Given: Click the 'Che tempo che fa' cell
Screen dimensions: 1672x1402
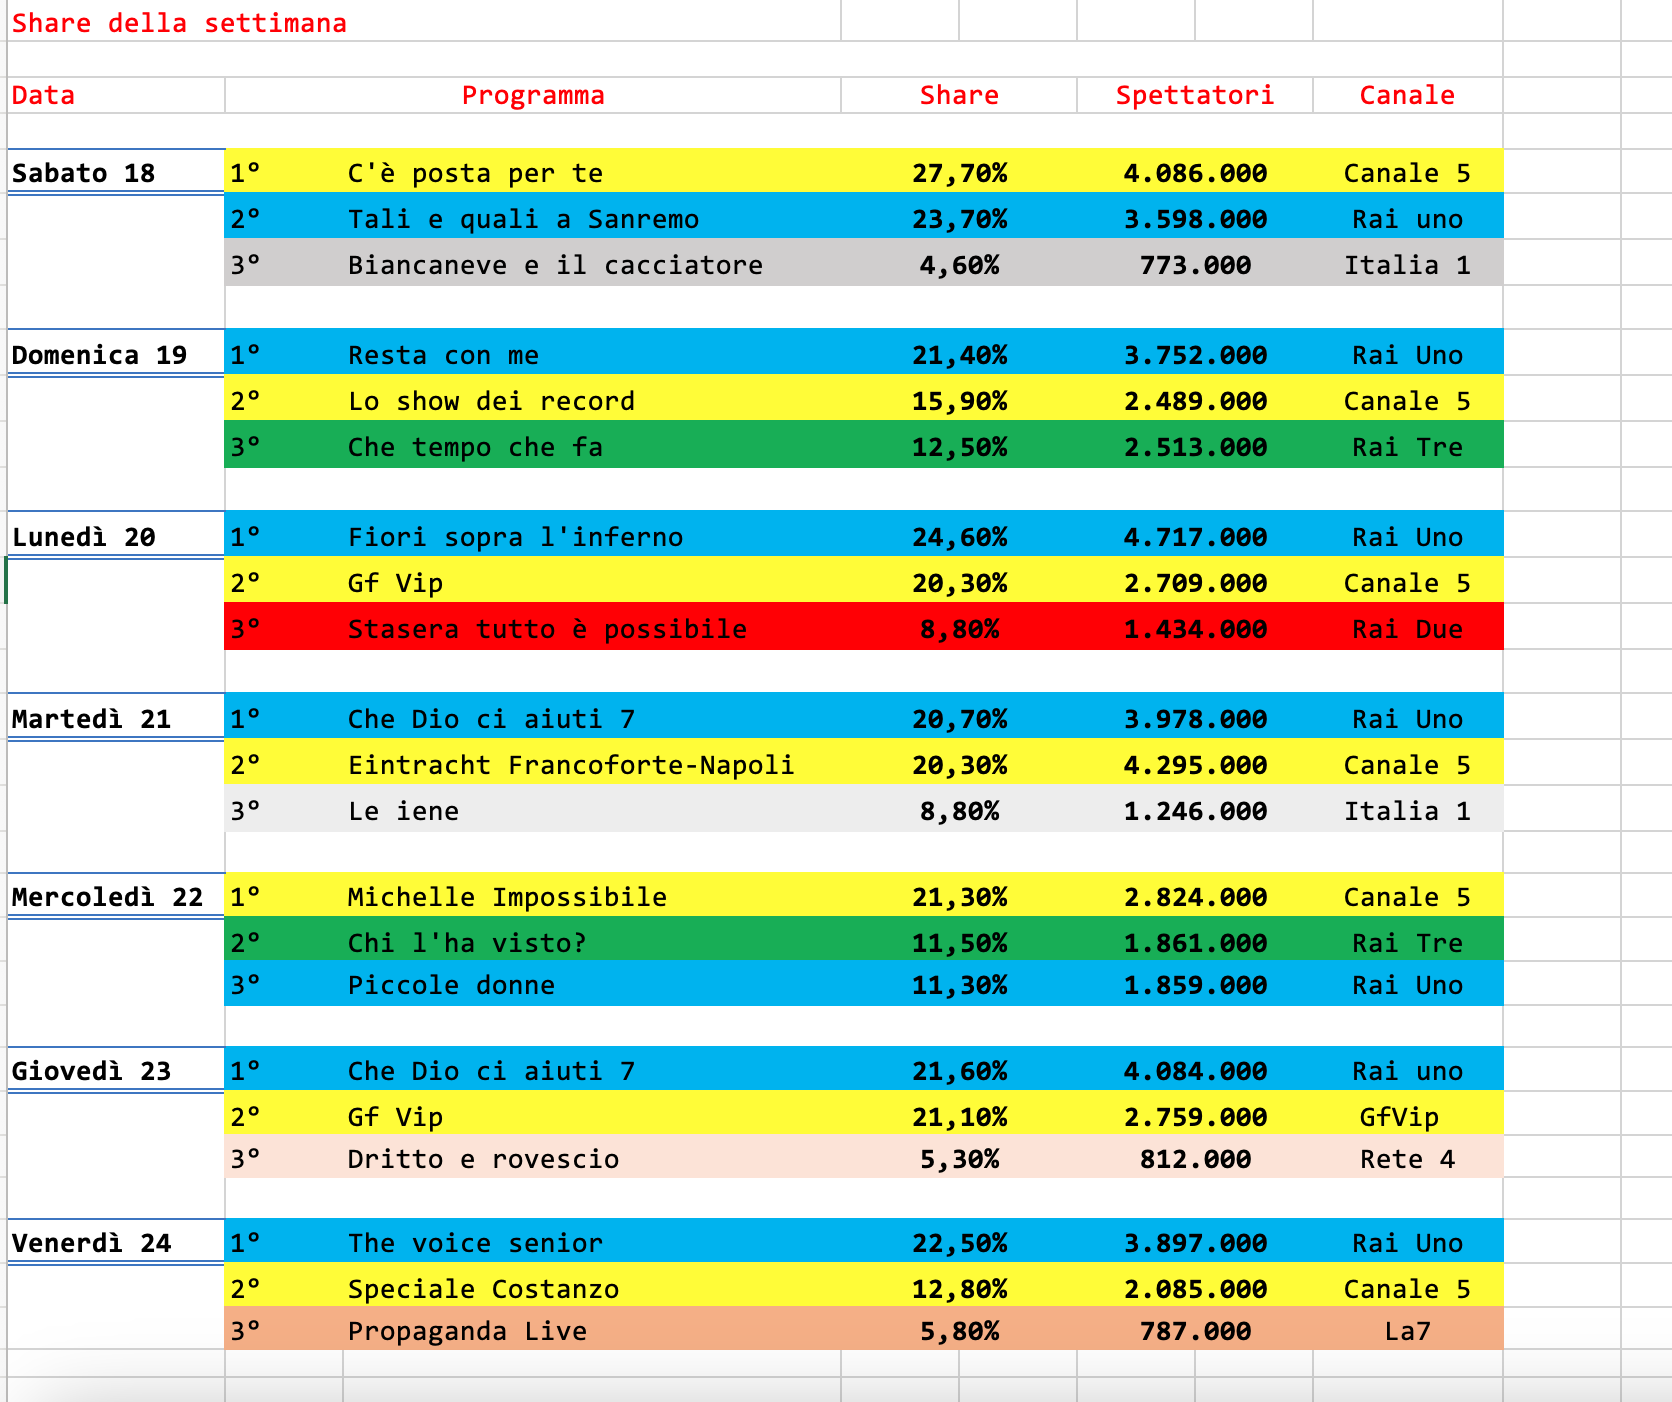Looking at the screenshot, I should tap(476, 447).
